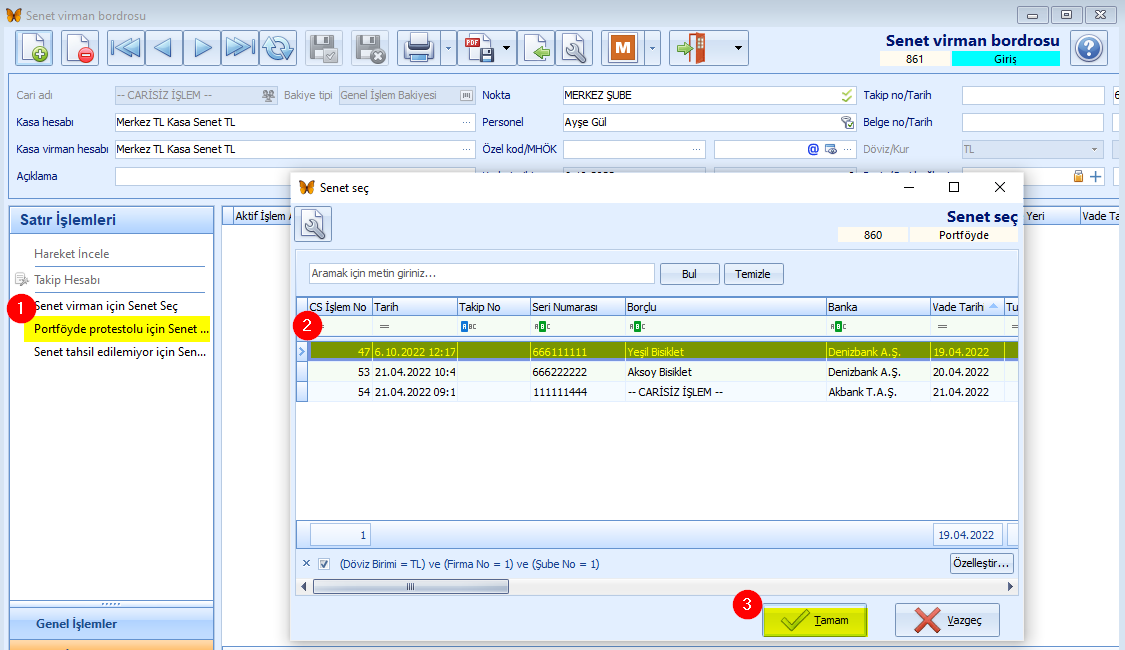Click the checkmark icon in the Nokta field

(x=847, y=95)
